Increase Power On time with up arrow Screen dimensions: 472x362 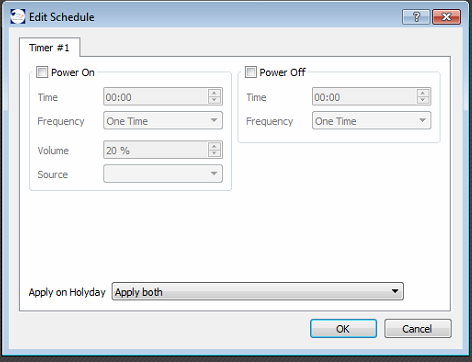click(x=214, y=93)
